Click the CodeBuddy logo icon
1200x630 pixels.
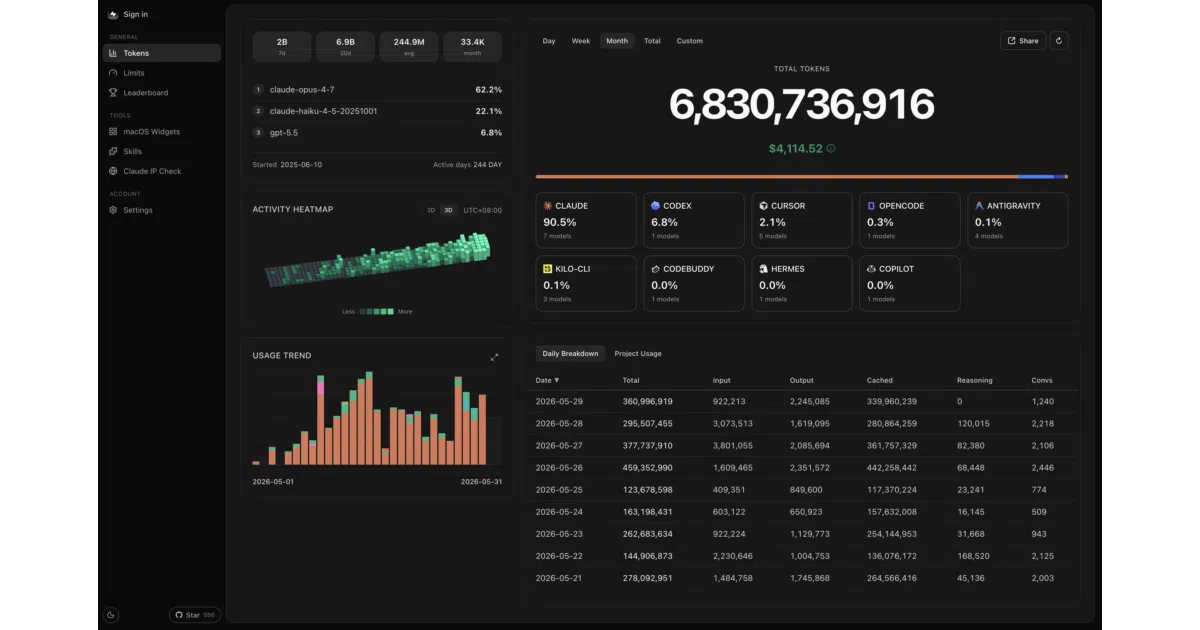656,269
